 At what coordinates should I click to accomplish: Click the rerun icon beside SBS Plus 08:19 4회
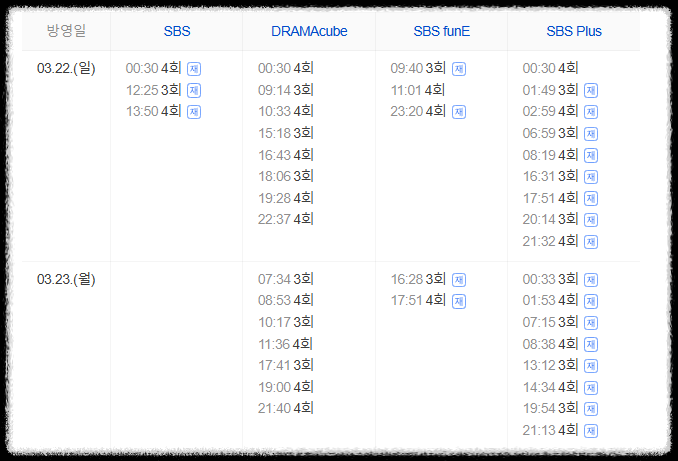[591, 155]
